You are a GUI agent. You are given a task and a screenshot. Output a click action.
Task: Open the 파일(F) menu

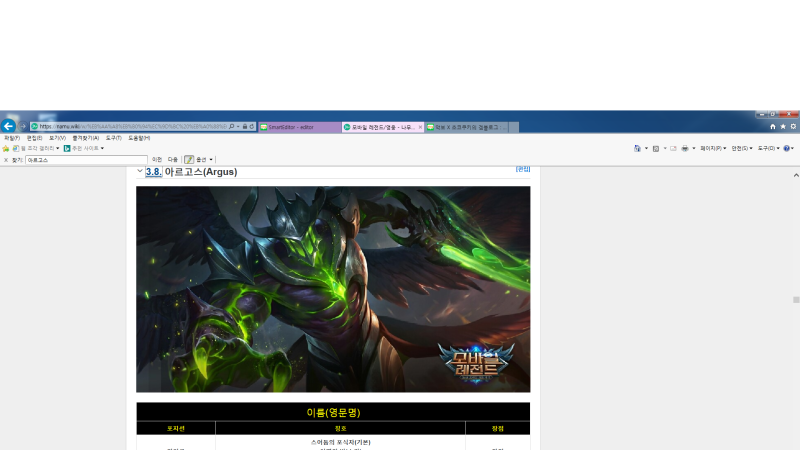(x=12, y=138)
